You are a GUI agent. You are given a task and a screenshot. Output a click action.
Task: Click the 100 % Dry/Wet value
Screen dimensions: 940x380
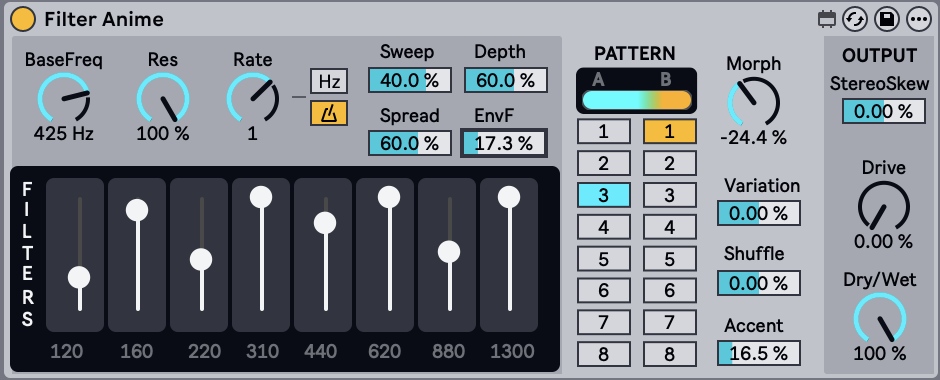(880, 354)
